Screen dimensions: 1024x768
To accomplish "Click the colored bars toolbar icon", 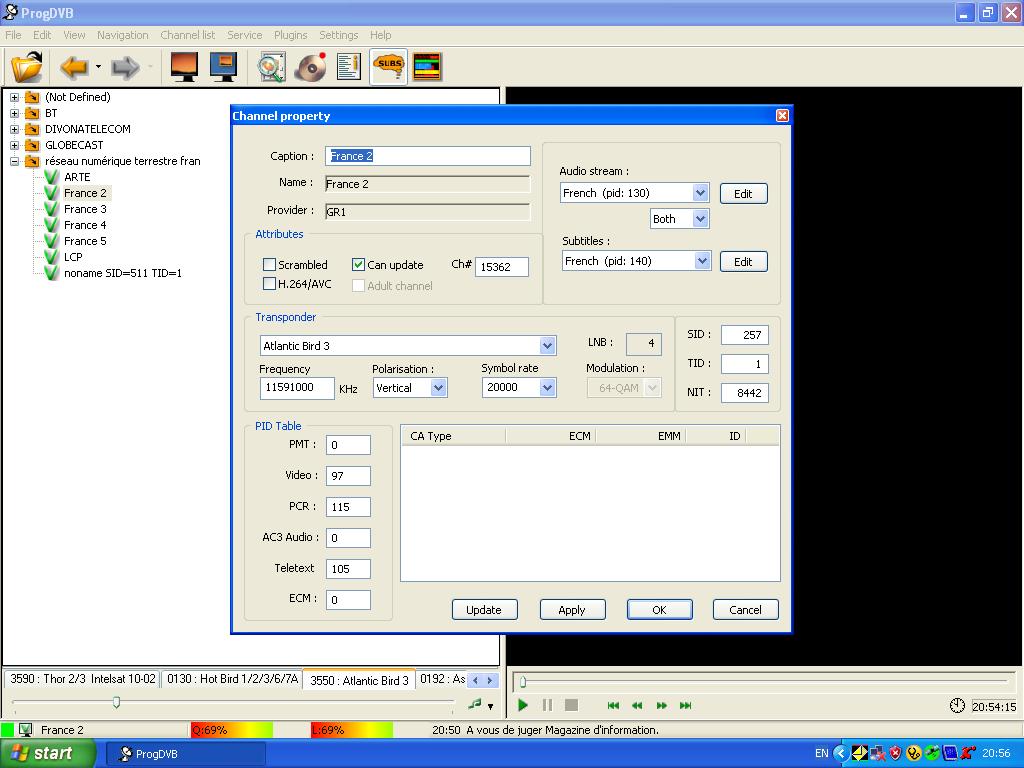I will [427, 67].
